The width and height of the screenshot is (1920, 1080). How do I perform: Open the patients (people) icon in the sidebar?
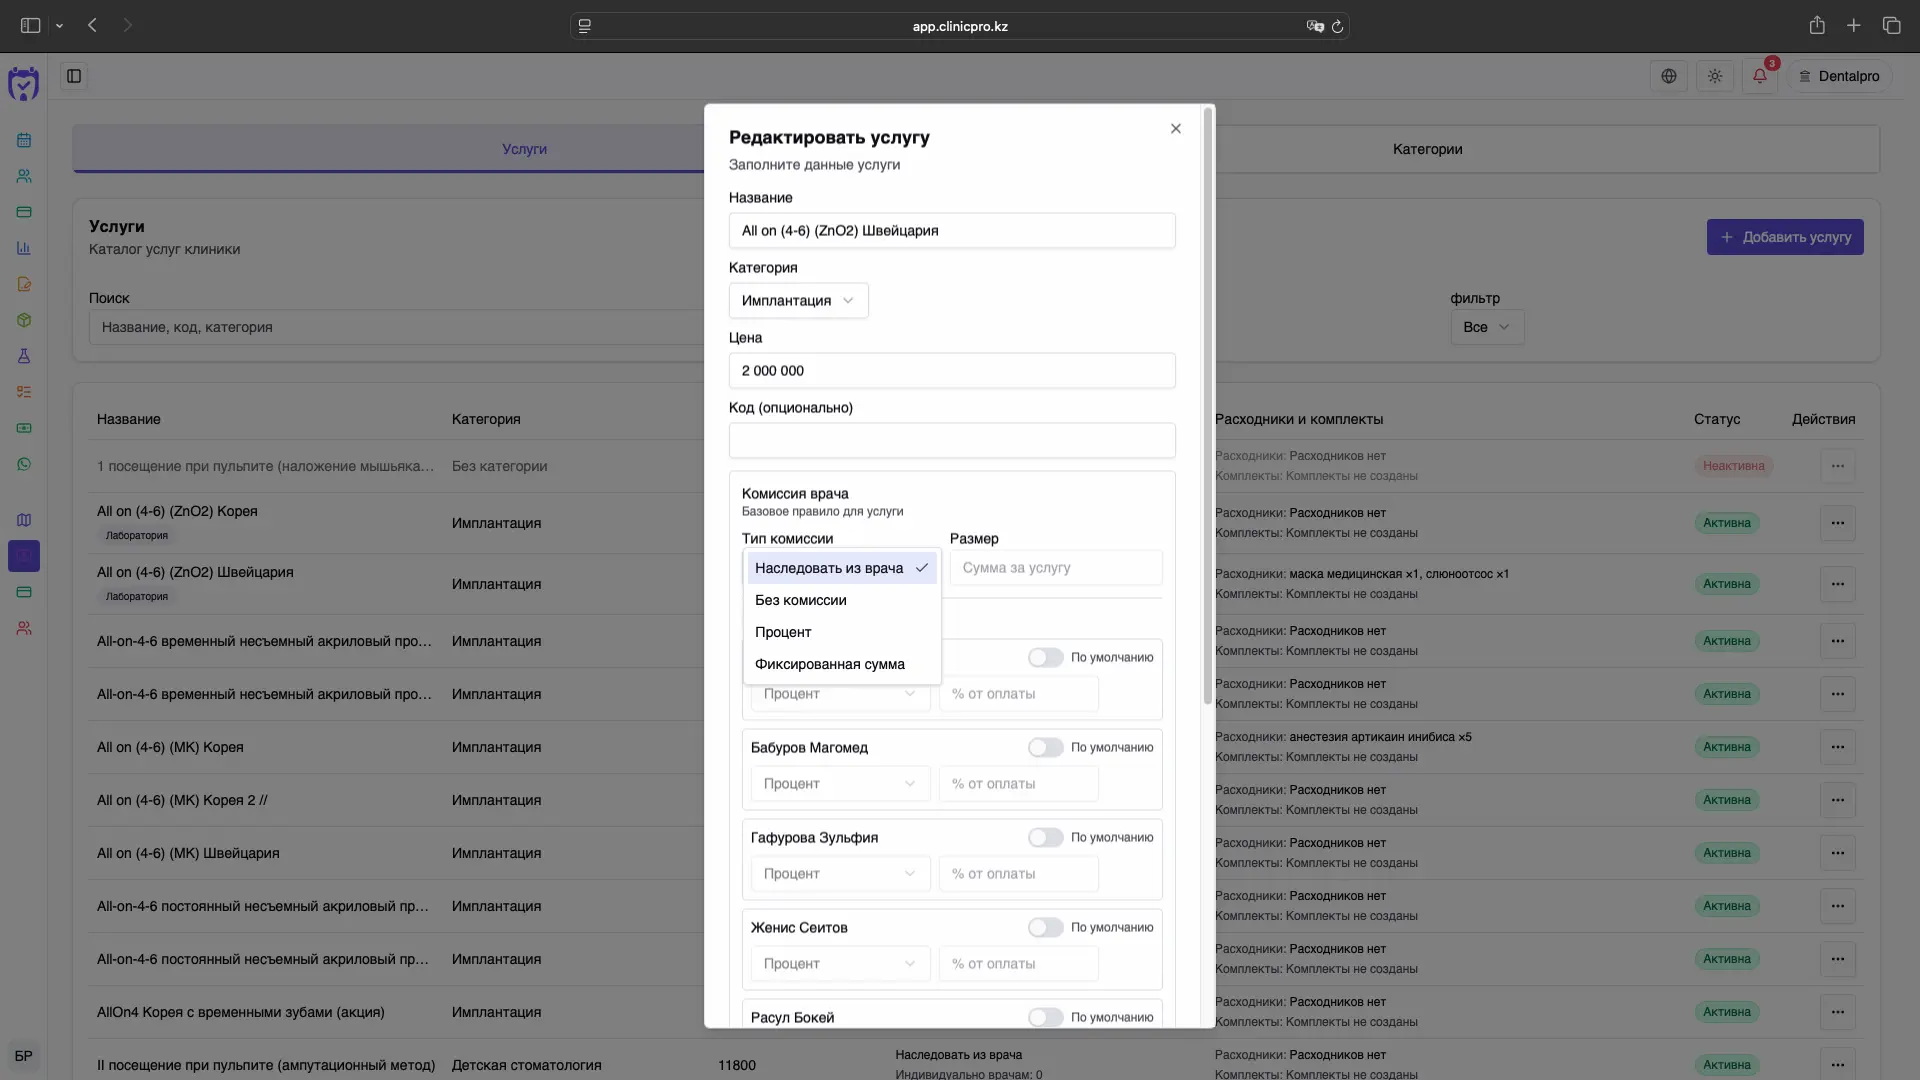(24, 176)
